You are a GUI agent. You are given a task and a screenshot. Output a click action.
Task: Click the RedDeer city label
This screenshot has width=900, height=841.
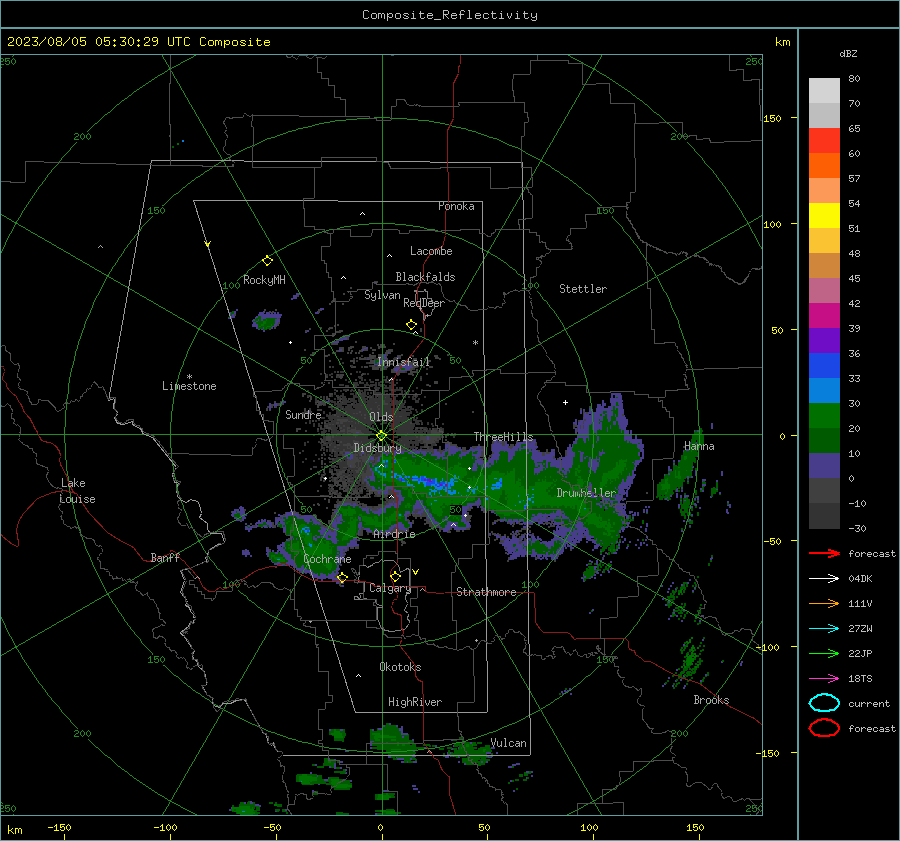point(424,303)
